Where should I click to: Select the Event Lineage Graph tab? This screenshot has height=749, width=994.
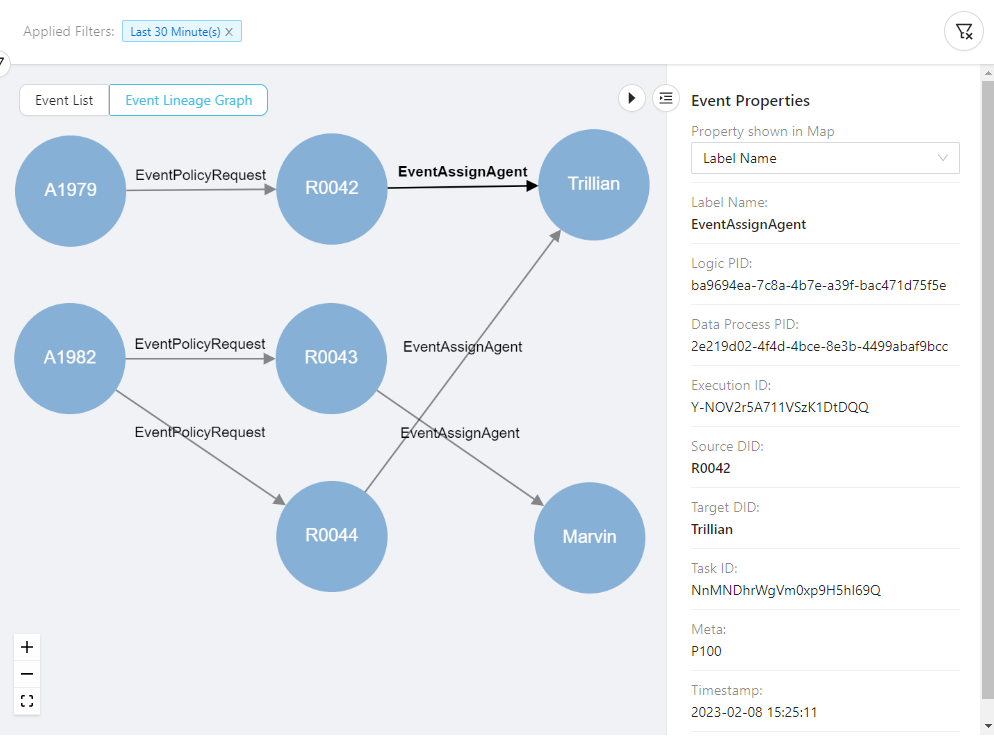[x=188, y=100]
